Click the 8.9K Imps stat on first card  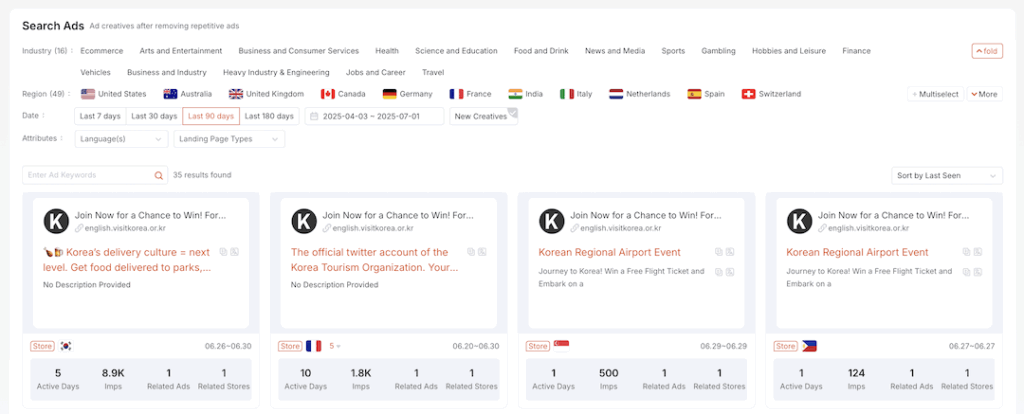(x=113, y=379)
